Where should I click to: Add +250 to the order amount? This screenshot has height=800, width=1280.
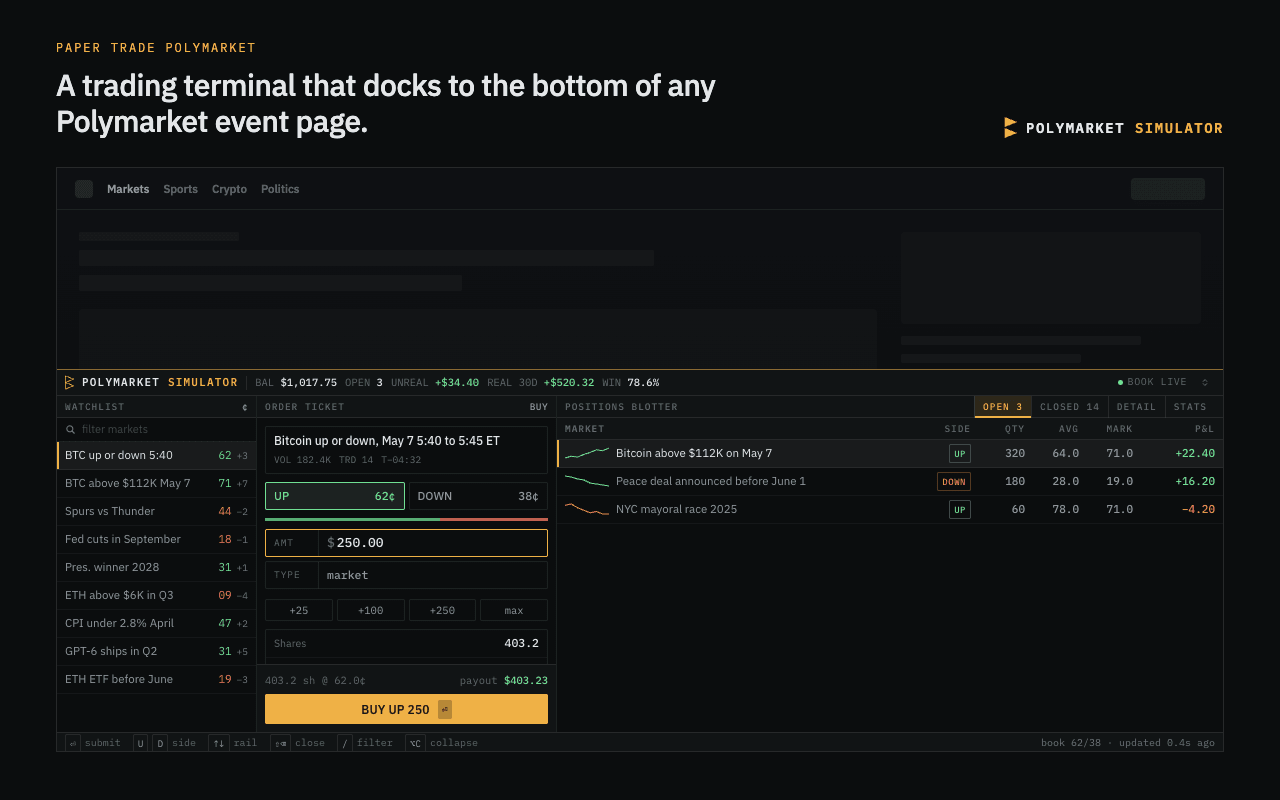[x=442, y=610]
